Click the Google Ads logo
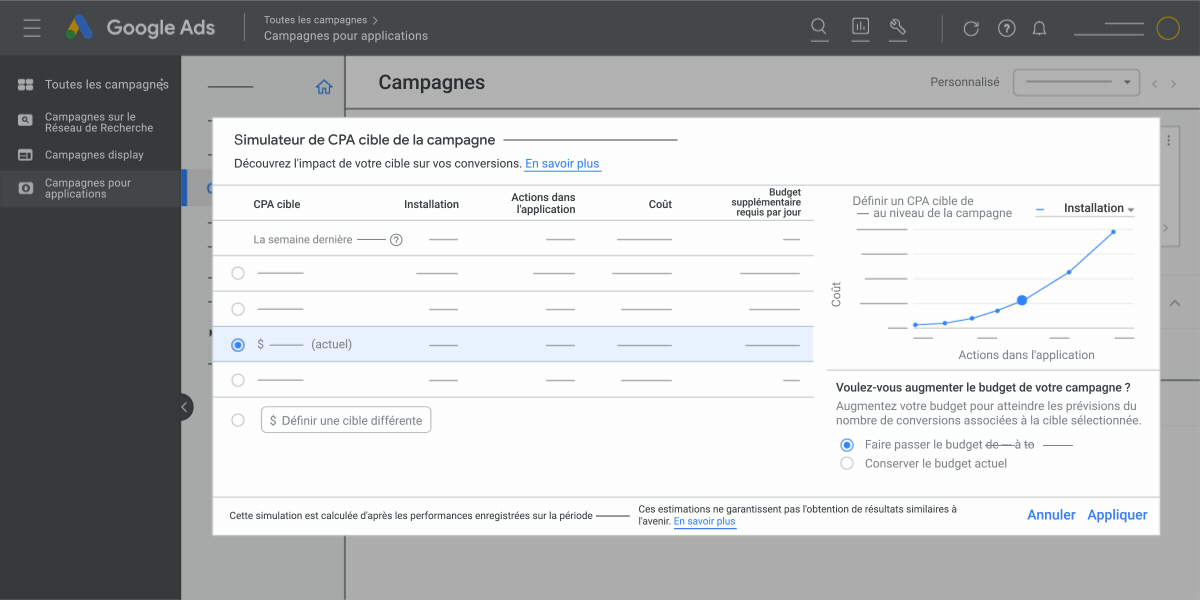 click(x=140, y=28)
